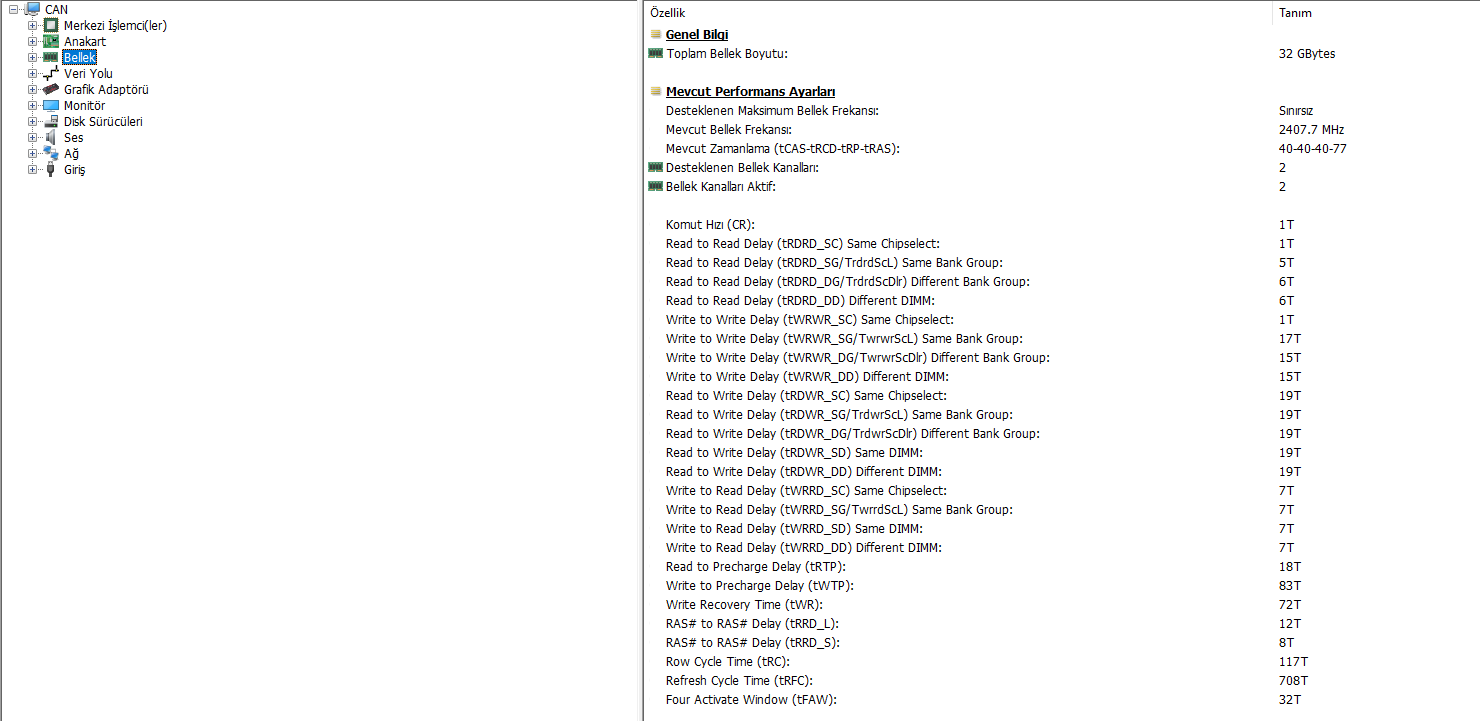
Task: Expand the Monitör tree node
Action: [32, 105]
